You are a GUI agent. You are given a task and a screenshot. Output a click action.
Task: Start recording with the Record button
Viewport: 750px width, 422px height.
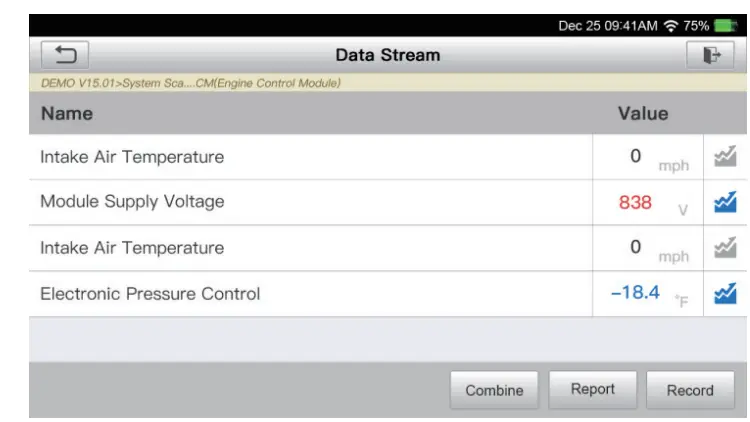[690, 390]
